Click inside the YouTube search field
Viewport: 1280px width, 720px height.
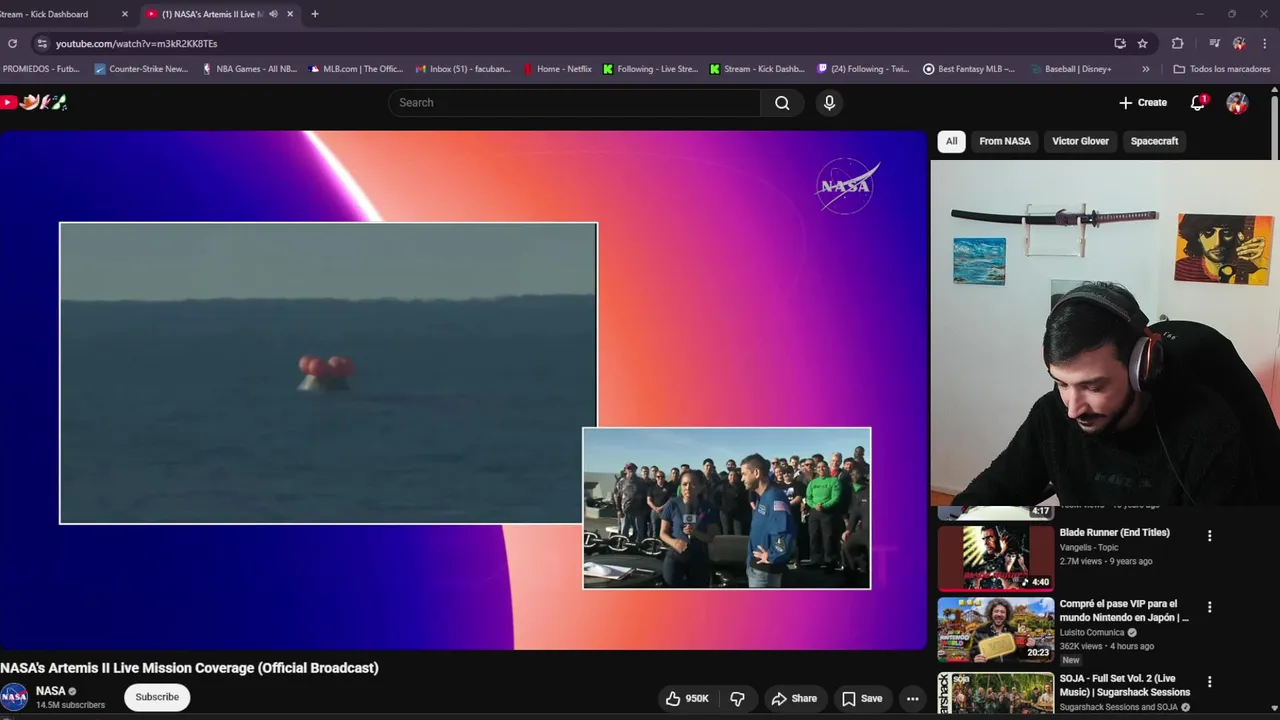pyautogui.click(x=574, y=103)
